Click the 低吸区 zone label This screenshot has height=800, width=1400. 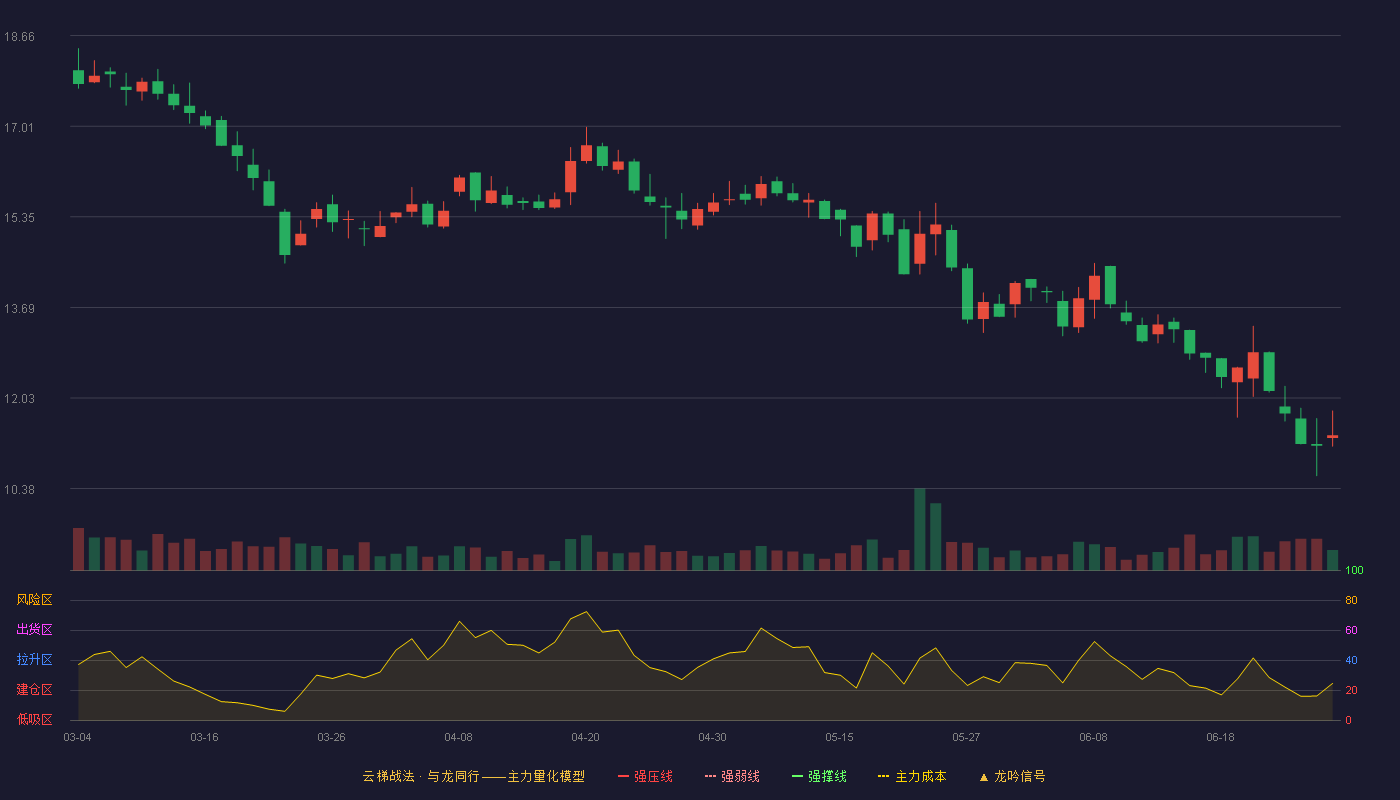point(34,720)
